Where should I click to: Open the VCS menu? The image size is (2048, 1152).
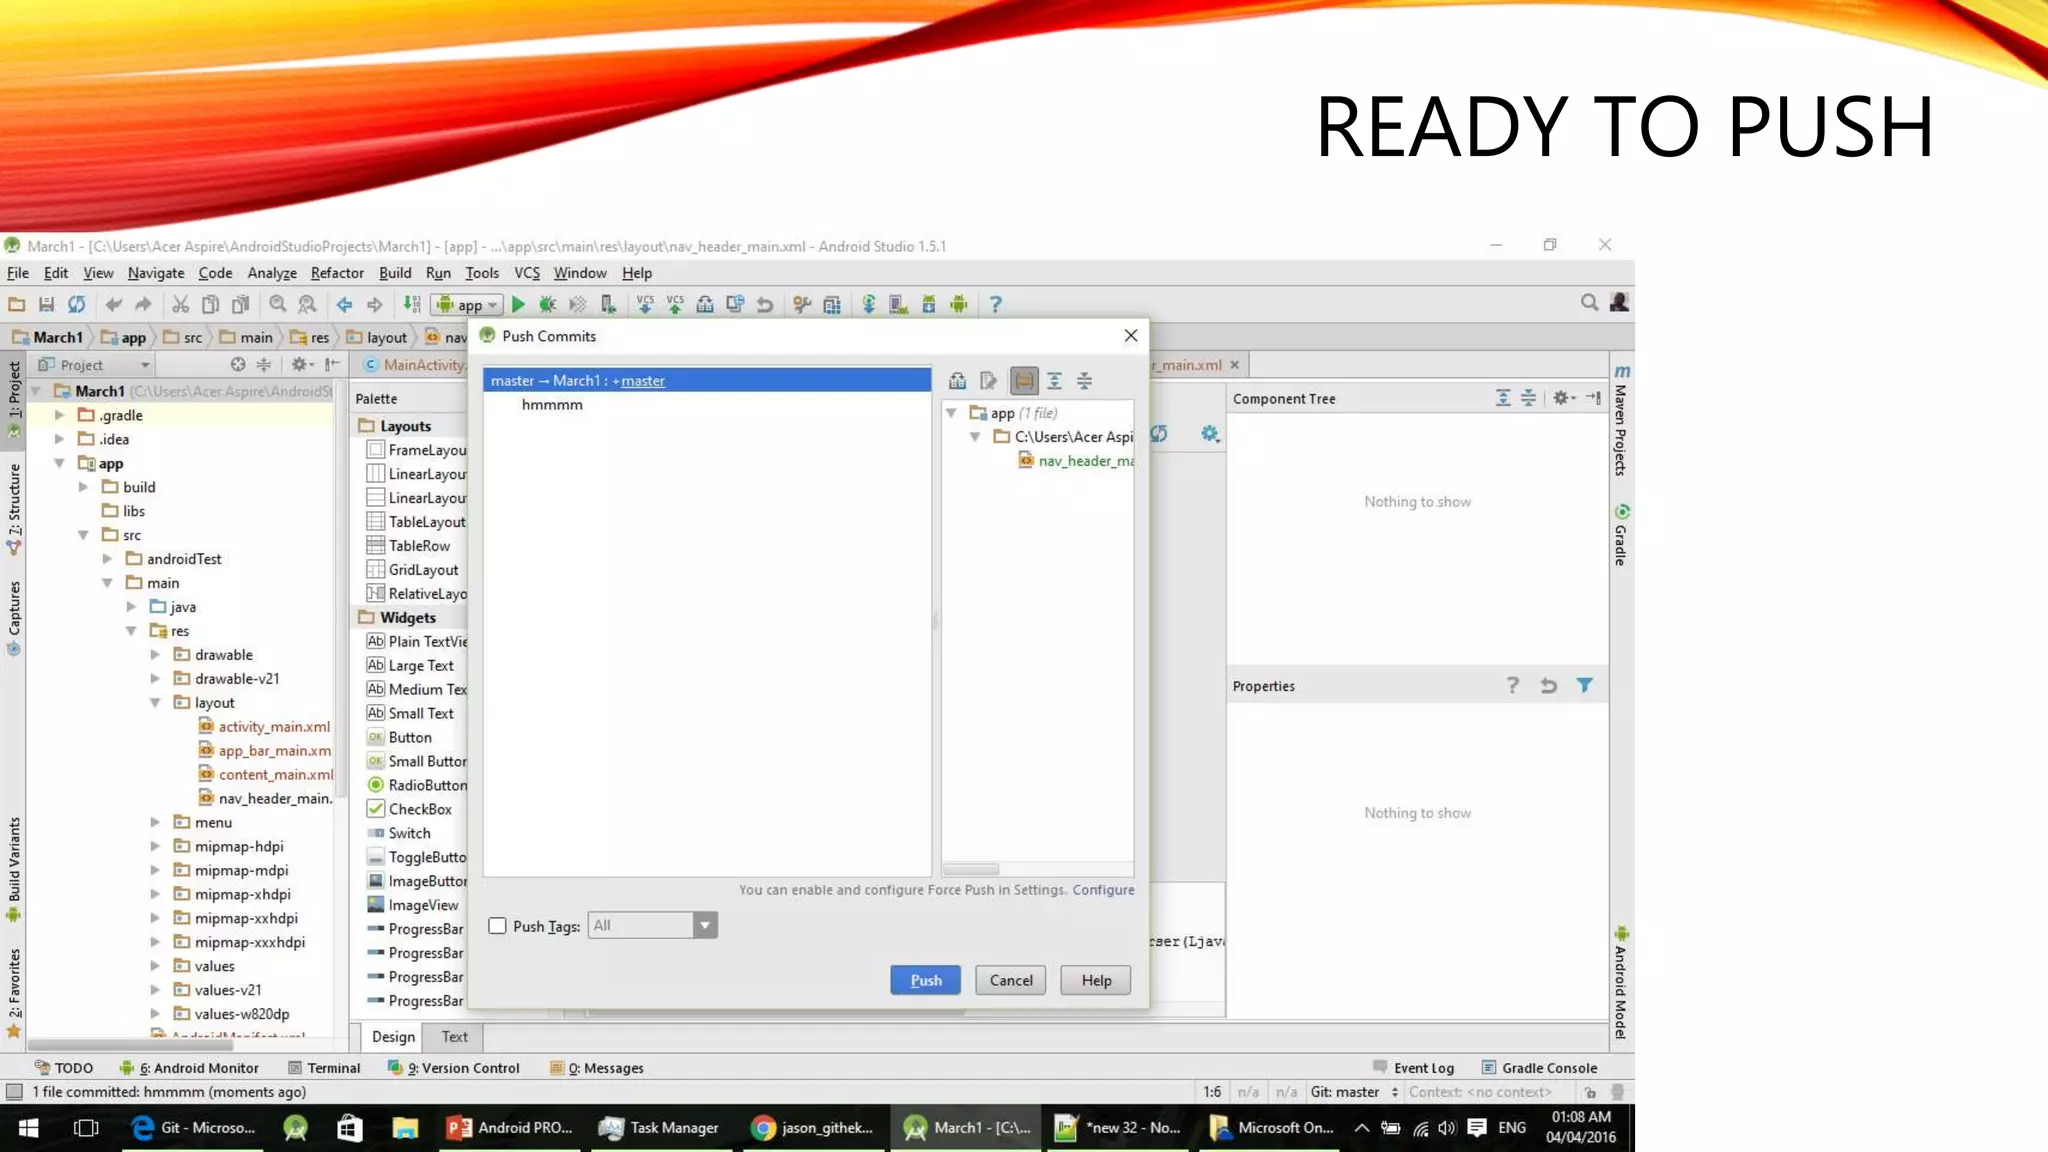coord(527,273)
